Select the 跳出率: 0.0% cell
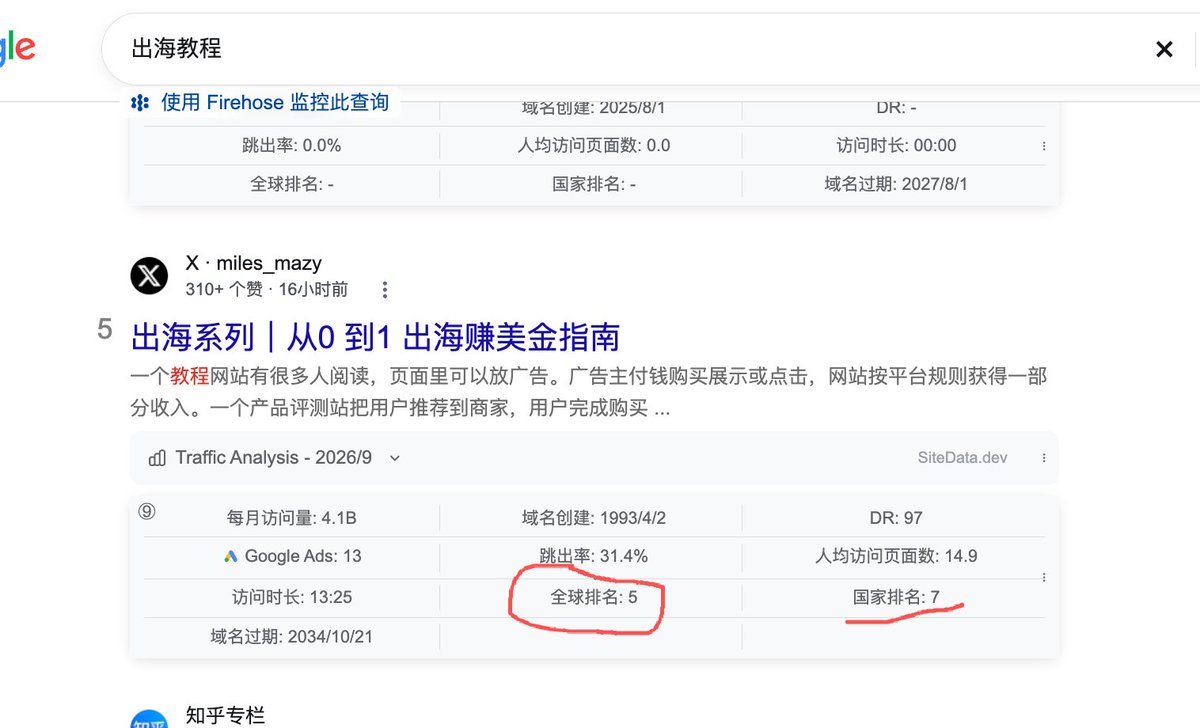Viewport: 1200px width, 728px height. [292, 145]
